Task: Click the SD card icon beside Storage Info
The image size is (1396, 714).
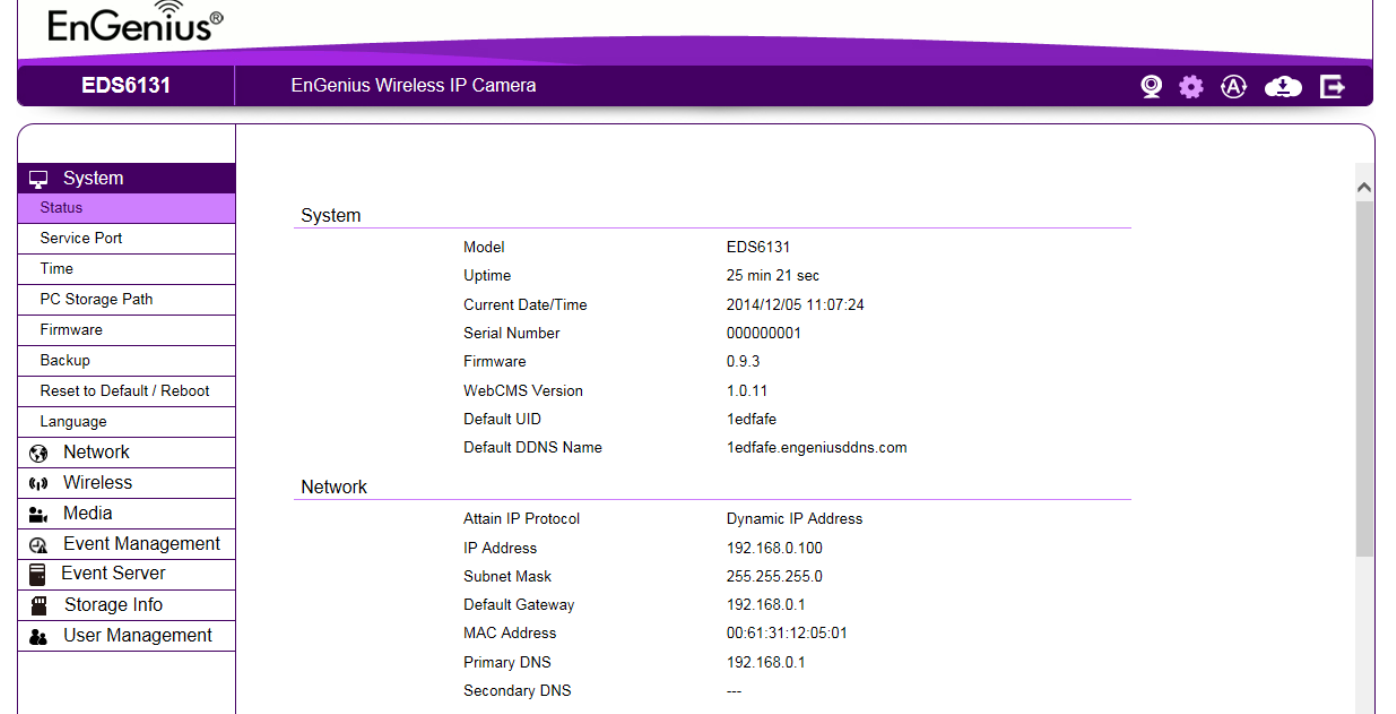Action: 40,605
